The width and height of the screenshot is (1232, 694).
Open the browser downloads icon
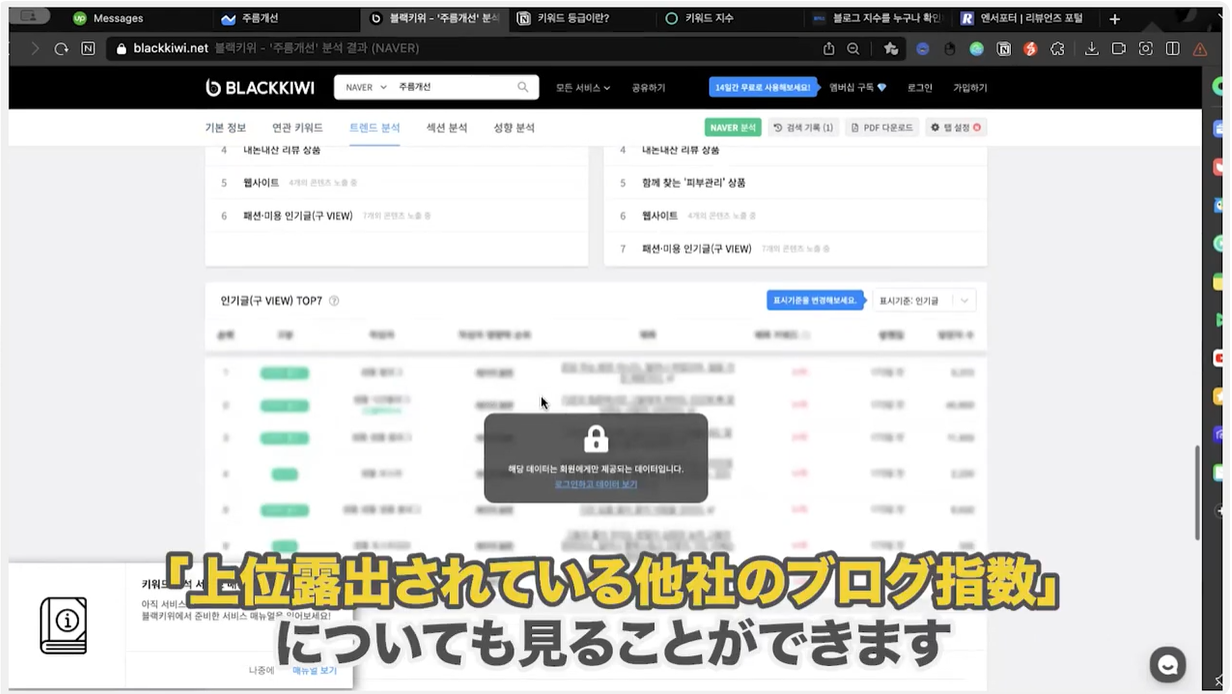pyautogui.click(x=1091, y=48)
